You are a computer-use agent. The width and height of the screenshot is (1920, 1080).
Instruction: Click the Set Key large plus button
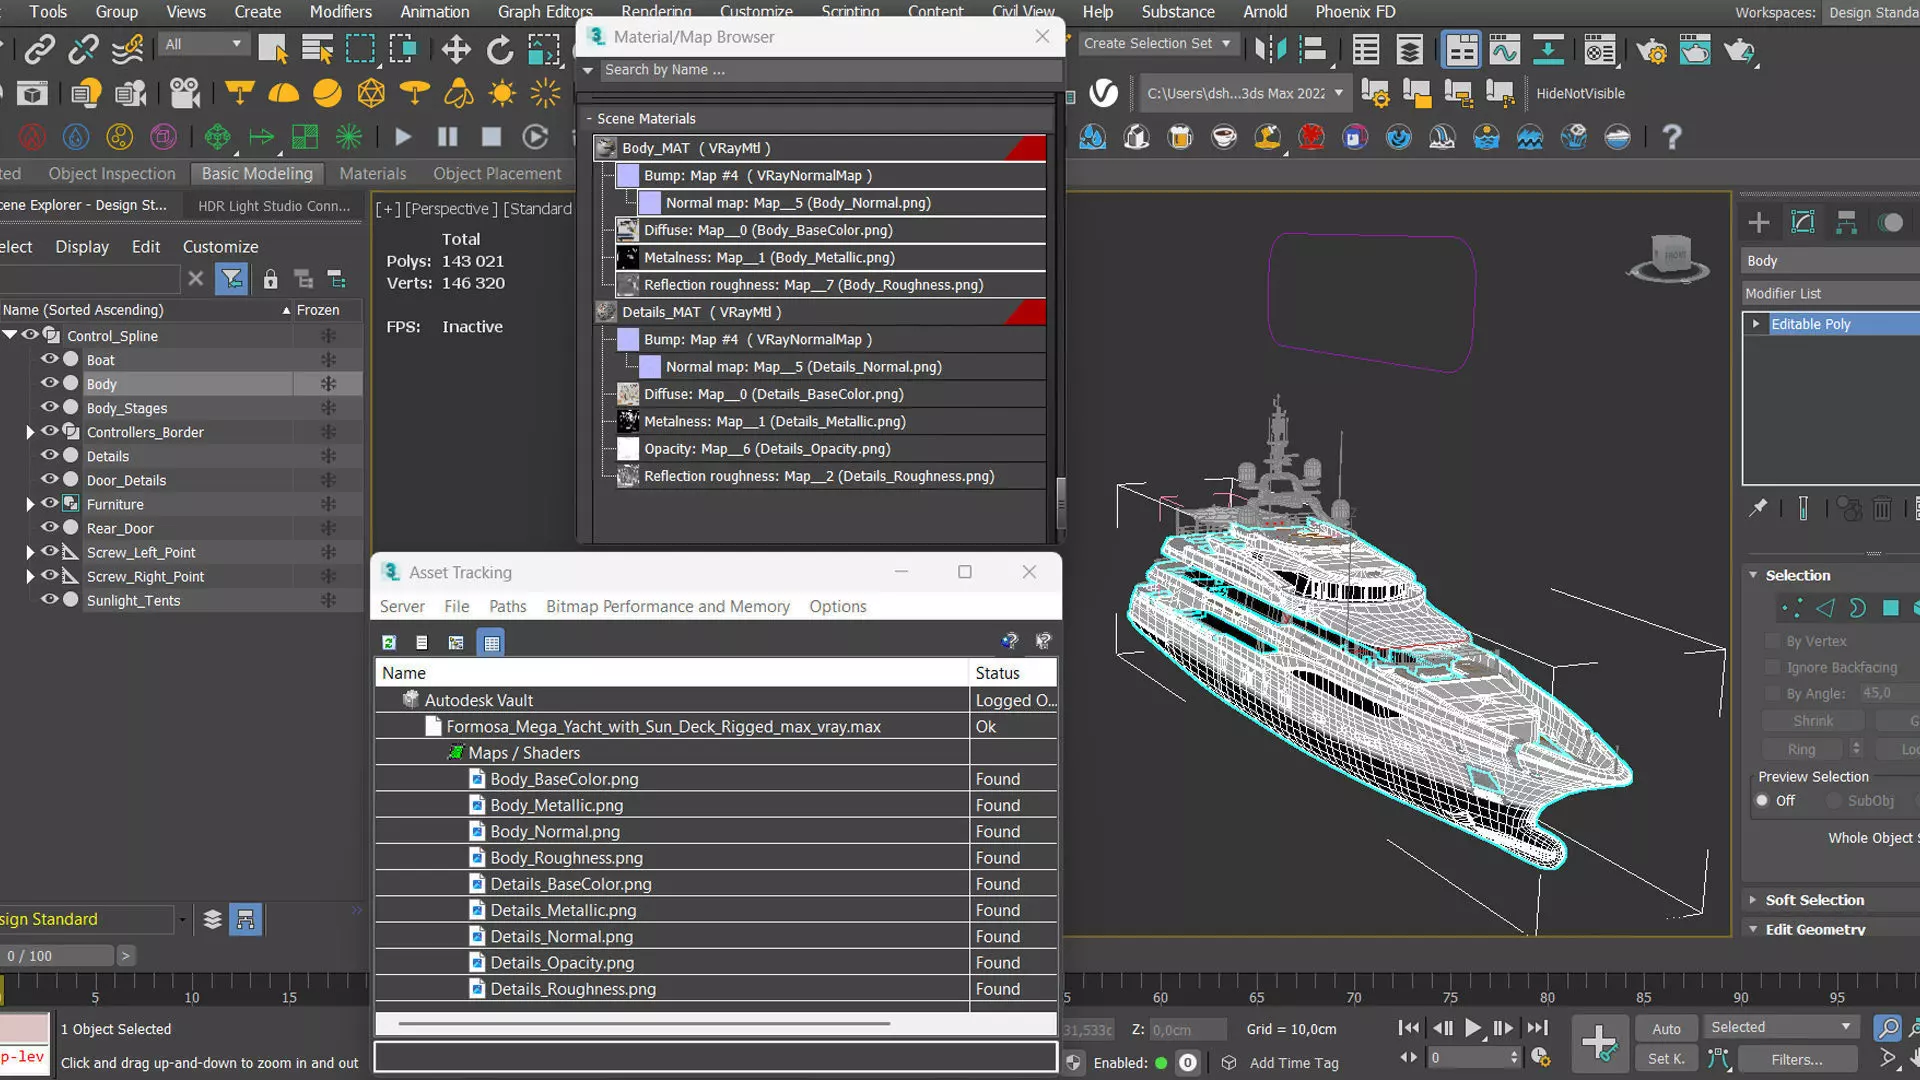click(1598, 1043)
